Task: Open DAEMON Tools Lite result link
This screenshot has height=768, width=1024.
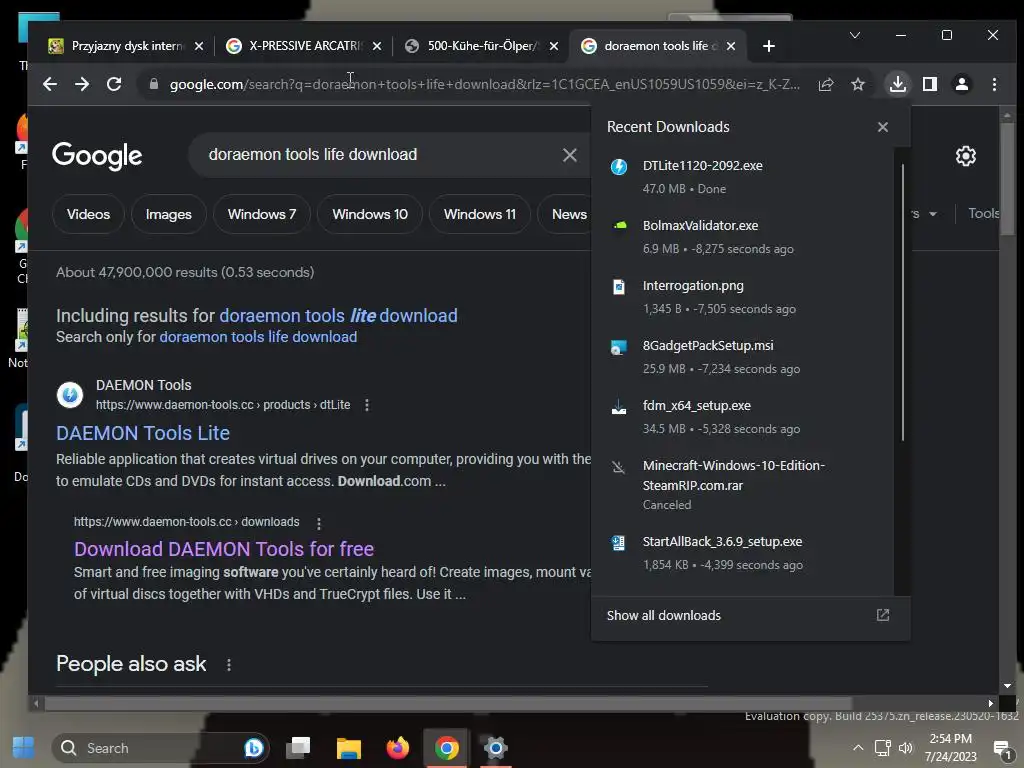Action: coord(143,433)
